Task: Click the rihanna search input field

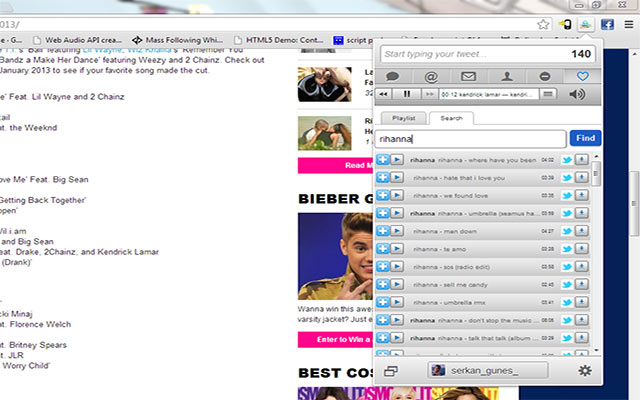Action: point(470,139)
